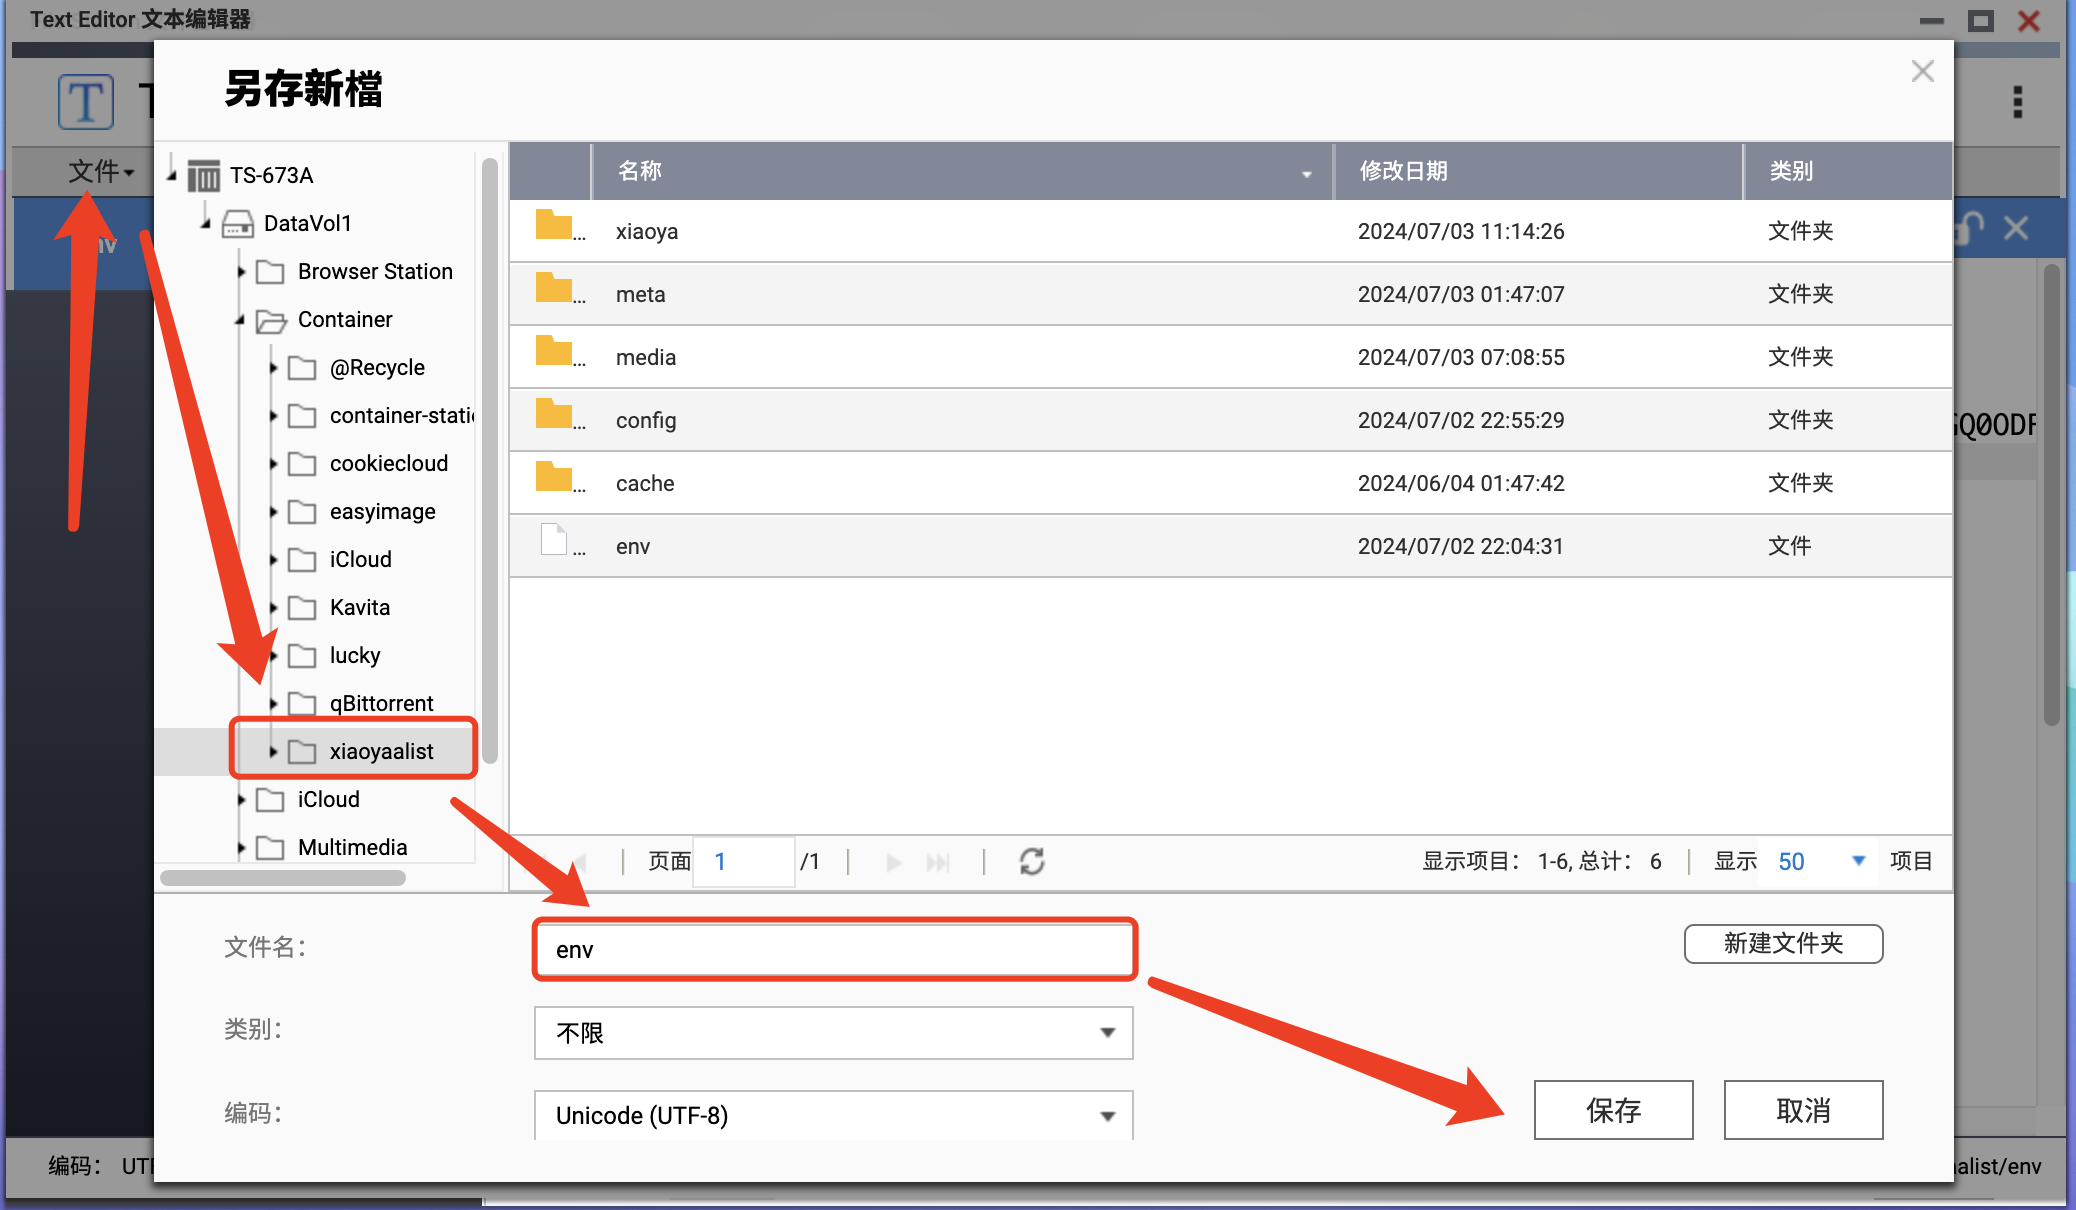Click the 新建文件夹 new folder button

coord(1783,944)
